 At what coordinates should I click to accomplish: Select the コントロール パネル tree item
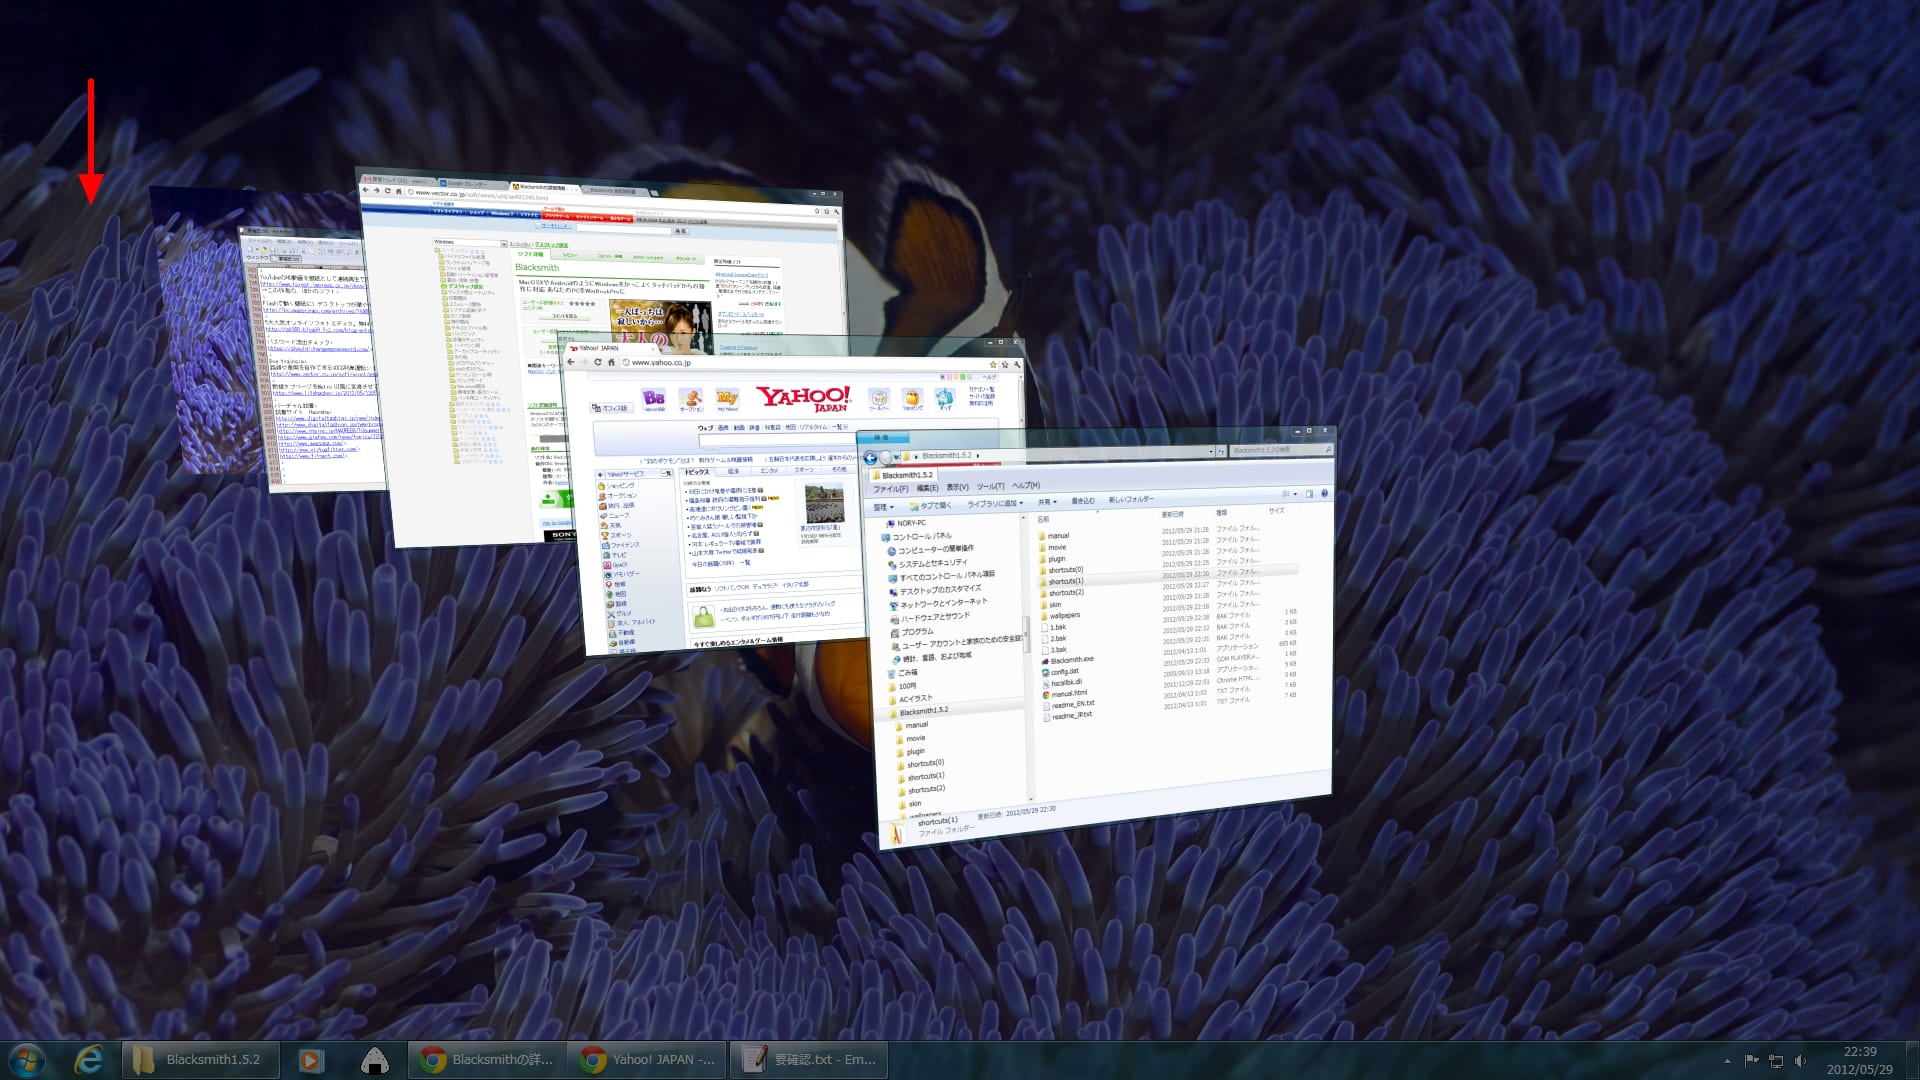point(921,537)
